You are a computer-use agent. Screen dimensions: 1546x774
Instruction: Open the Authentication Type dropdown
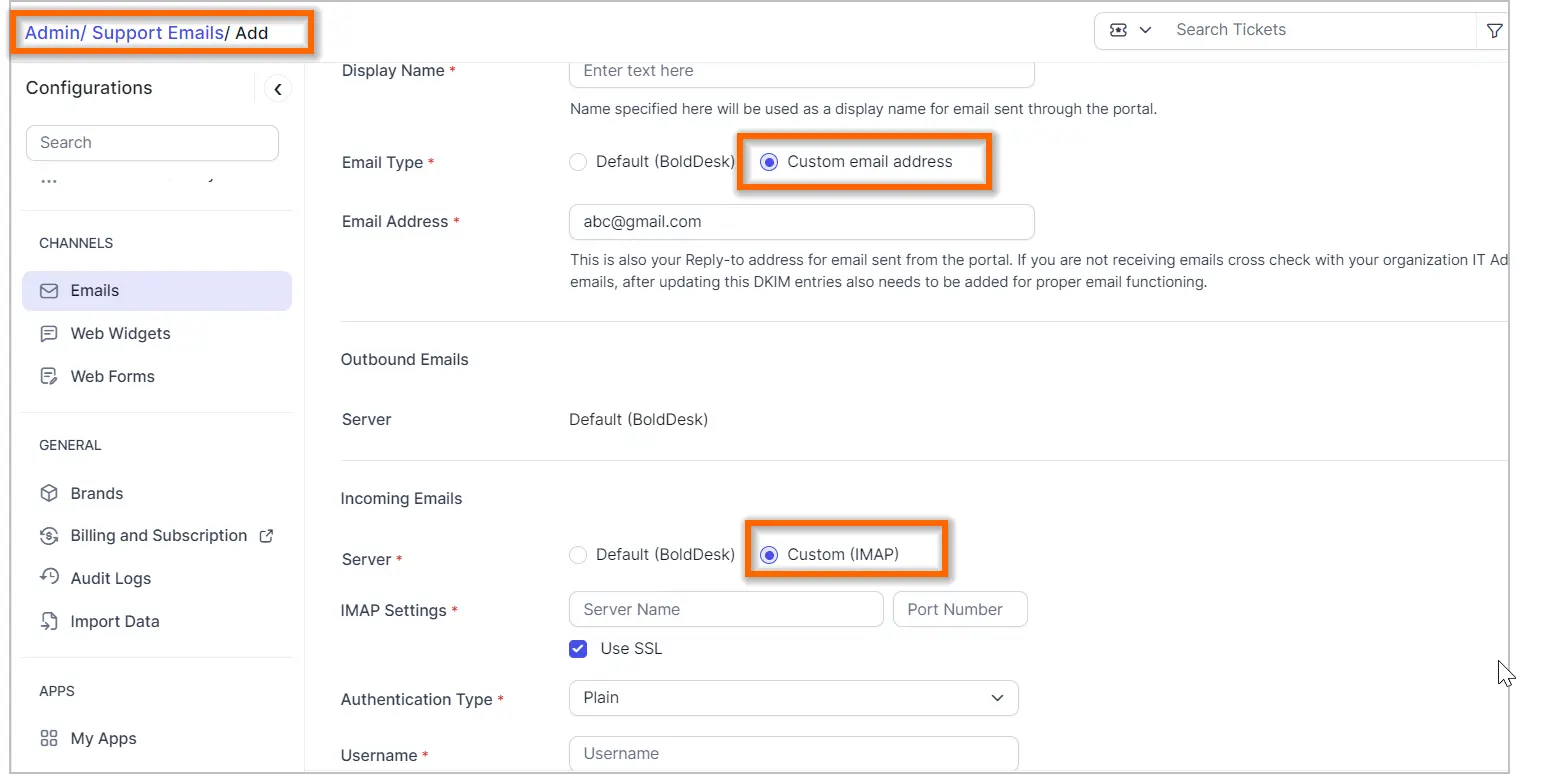click(794, 698)
